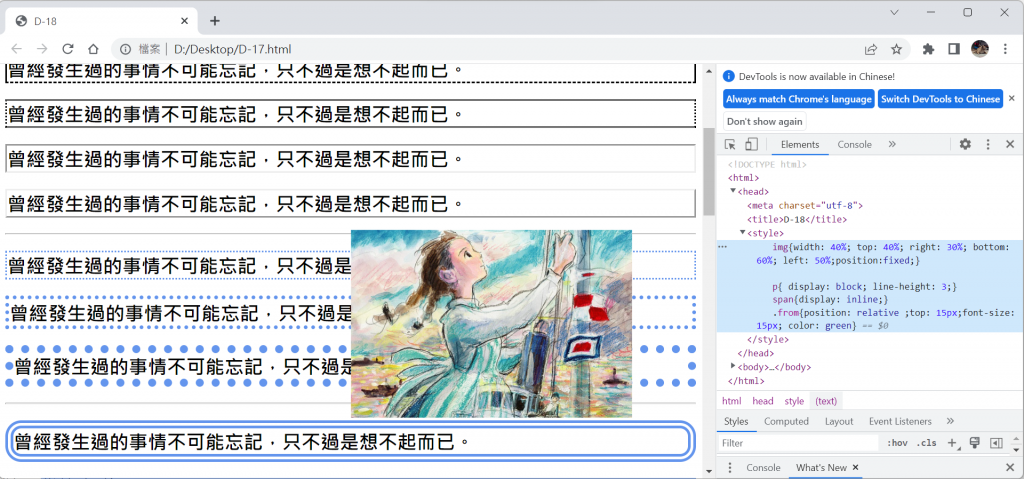Close the DevTools panel
The width and height of the screenshot is (1024, 479).
pyautogui.click(x=1010, y=144)
